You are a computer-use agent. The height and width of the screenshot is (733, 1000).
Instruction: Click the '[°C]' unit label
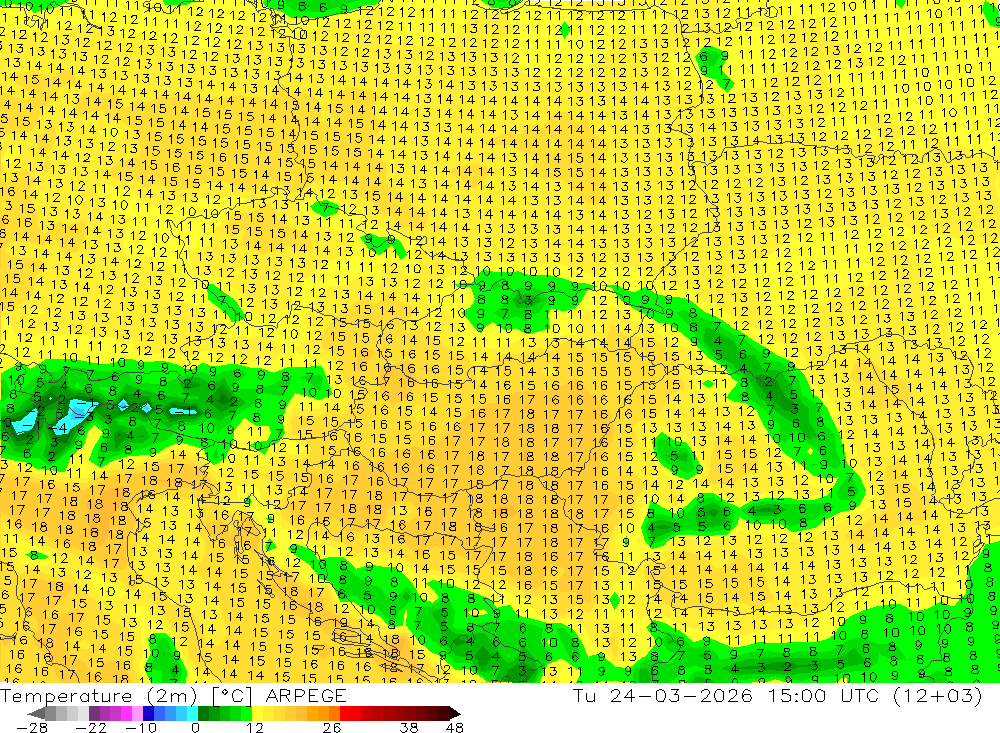[233, 695]
